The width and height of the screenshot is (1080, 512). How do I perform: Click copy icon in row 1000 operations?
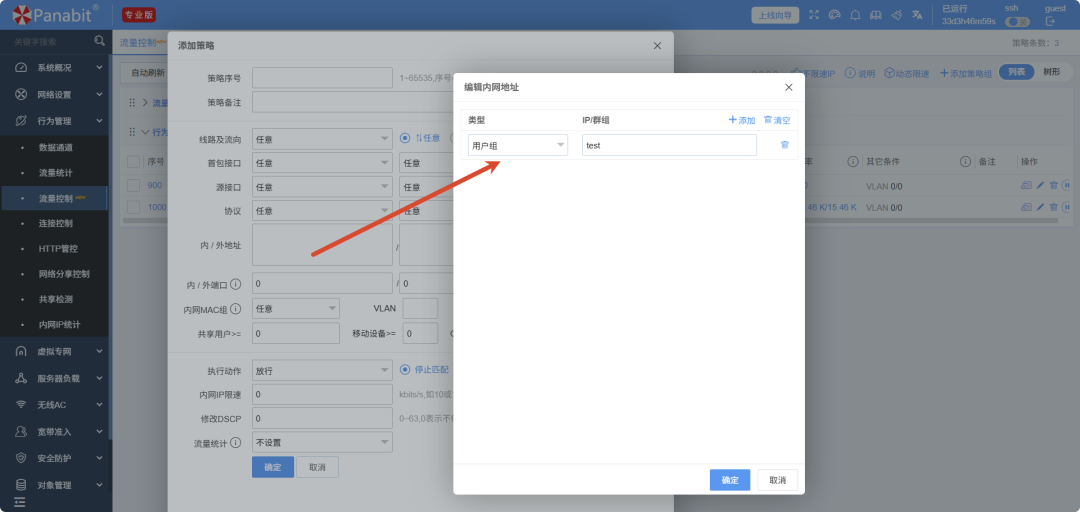(1026, 207)
